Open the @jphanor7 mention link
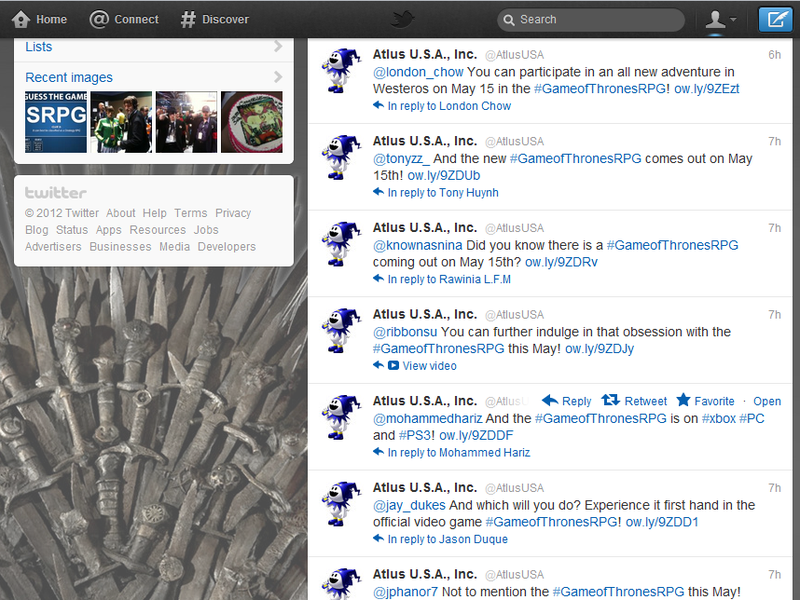The image size is (800, 600). (x=406, y=592)
